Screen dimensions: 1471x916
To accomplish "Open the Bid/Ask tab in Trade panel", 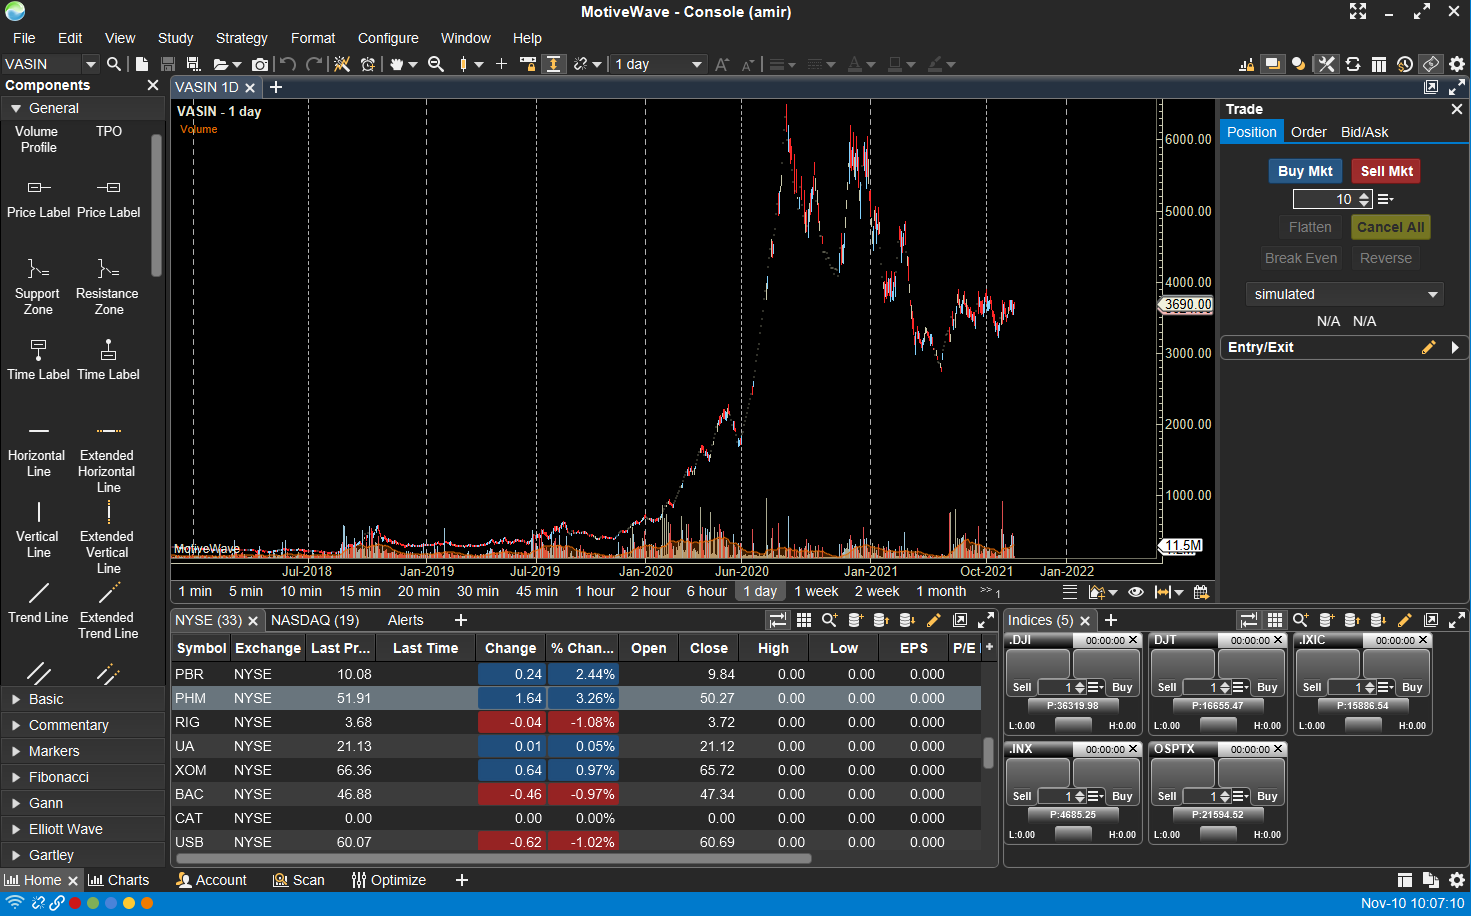I will [1364, 132].
